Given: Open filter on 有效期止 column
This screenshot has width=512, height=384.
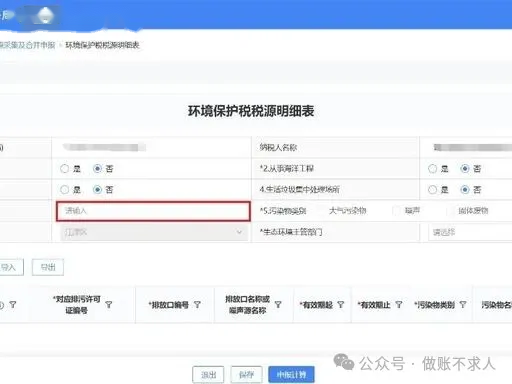Looking at the screenshot, I should click(x=399, y=305).
